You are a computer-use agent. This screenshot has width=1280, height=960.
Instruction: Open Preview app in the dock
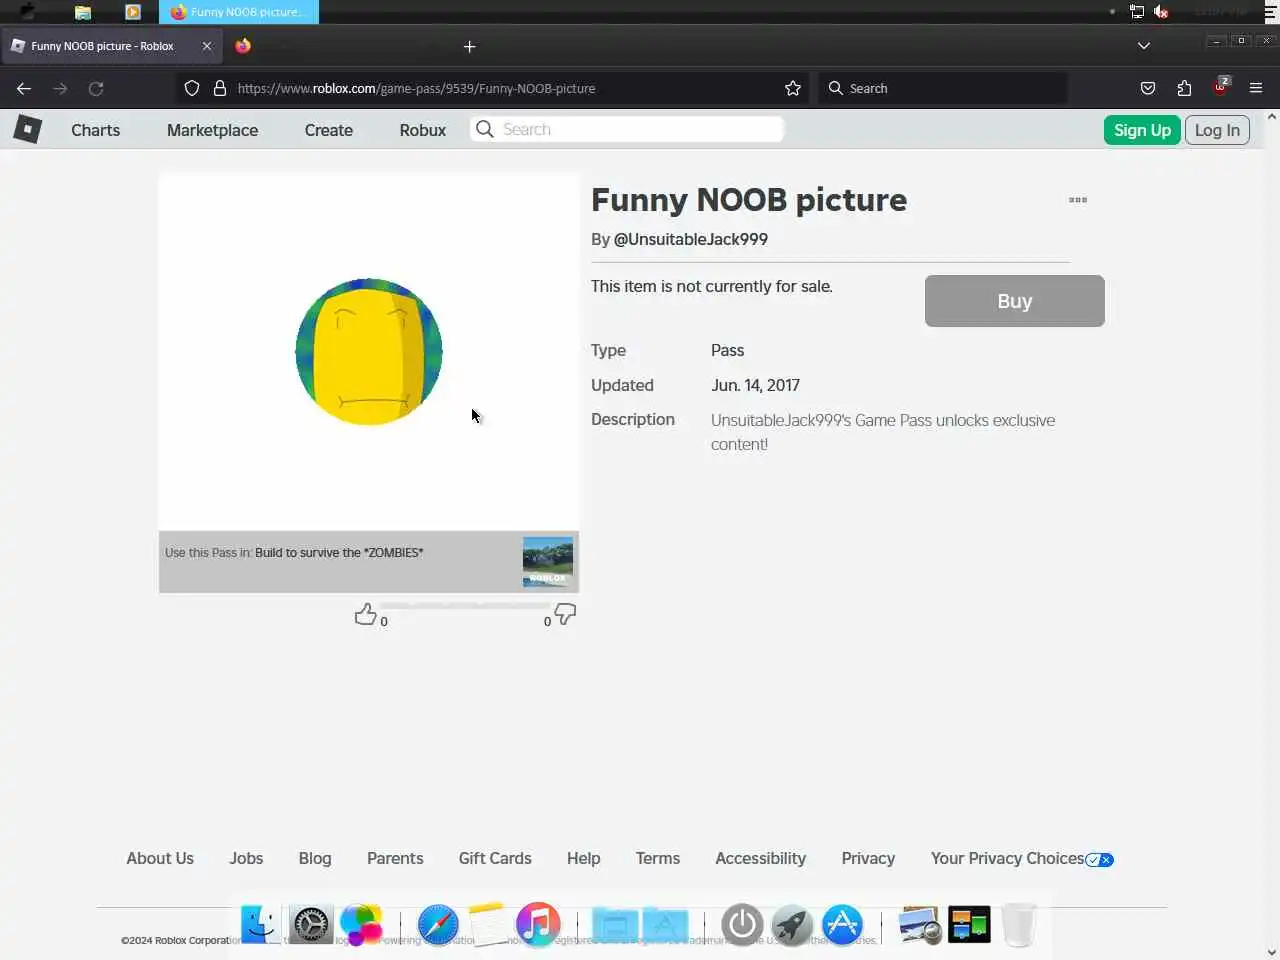[x=919, y=925]
